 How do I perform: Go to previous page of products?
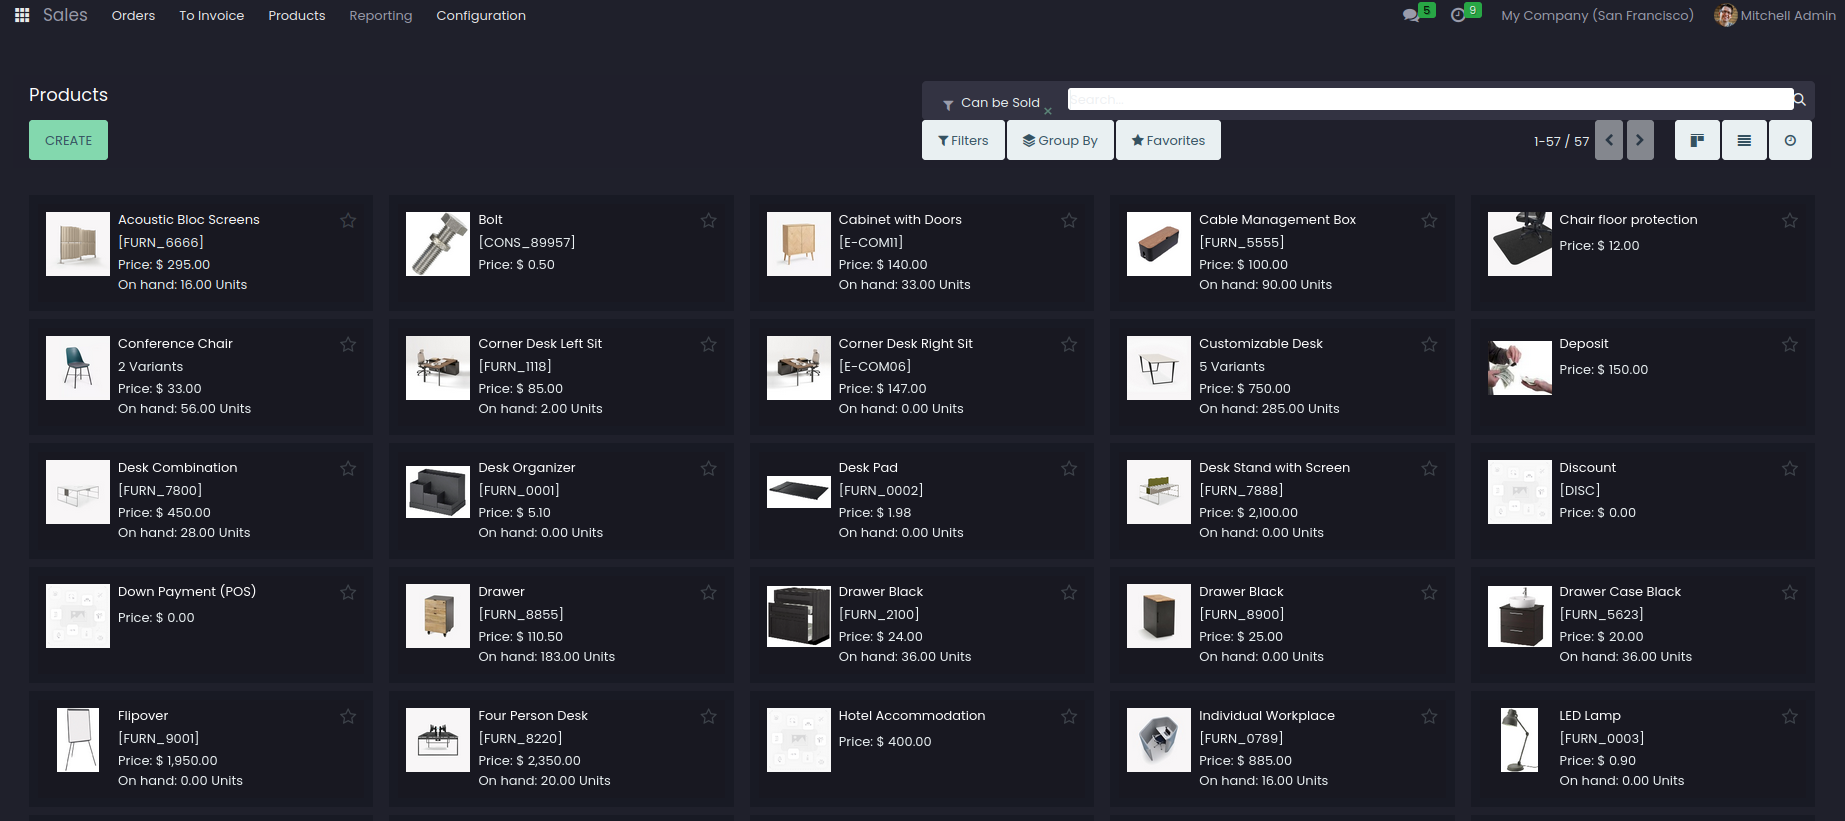[x=1609, y=140]
